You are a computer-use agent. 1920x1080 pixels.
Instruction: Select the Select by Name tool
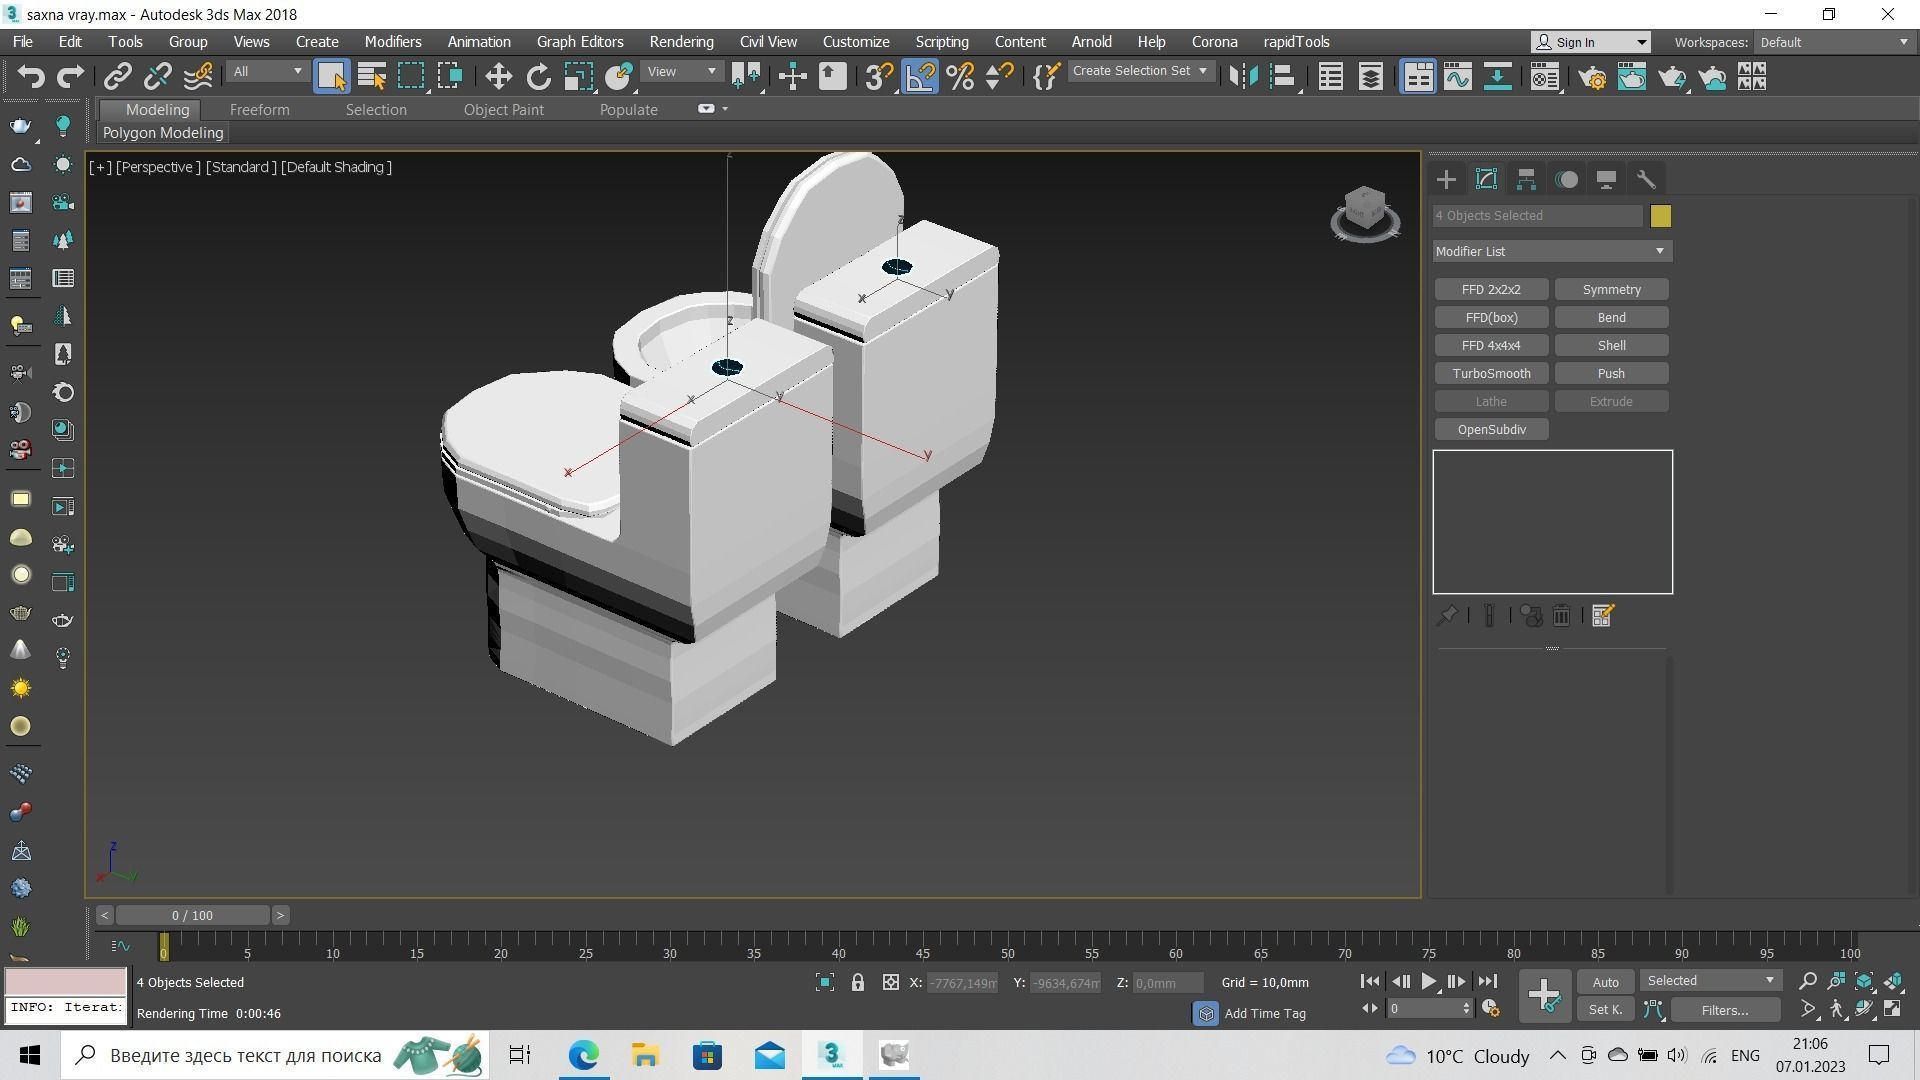point(371,76)
